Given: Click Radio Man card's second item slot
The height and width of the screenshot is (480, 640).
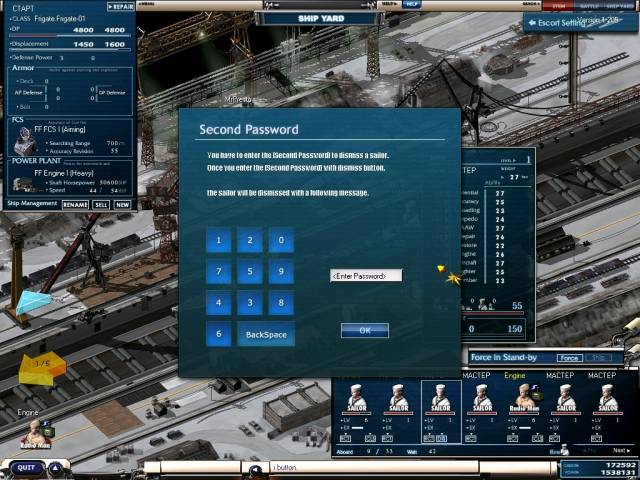Looking at the screenshot, I should pyautogui.click(x=538, y=438).
